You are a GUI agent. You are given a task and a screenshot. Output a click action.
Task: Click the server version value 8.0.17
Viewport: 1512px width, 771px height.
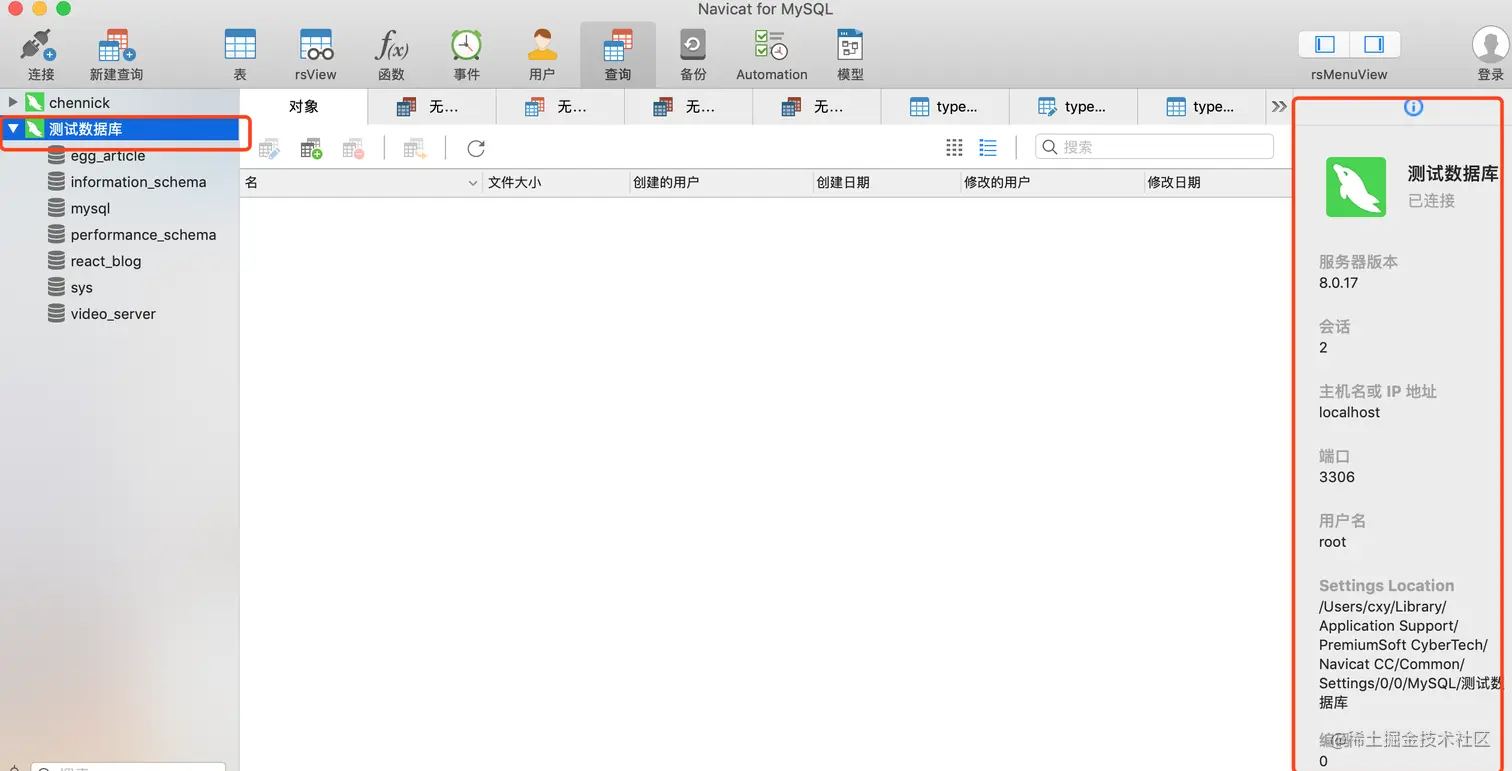pos(1338,283)
